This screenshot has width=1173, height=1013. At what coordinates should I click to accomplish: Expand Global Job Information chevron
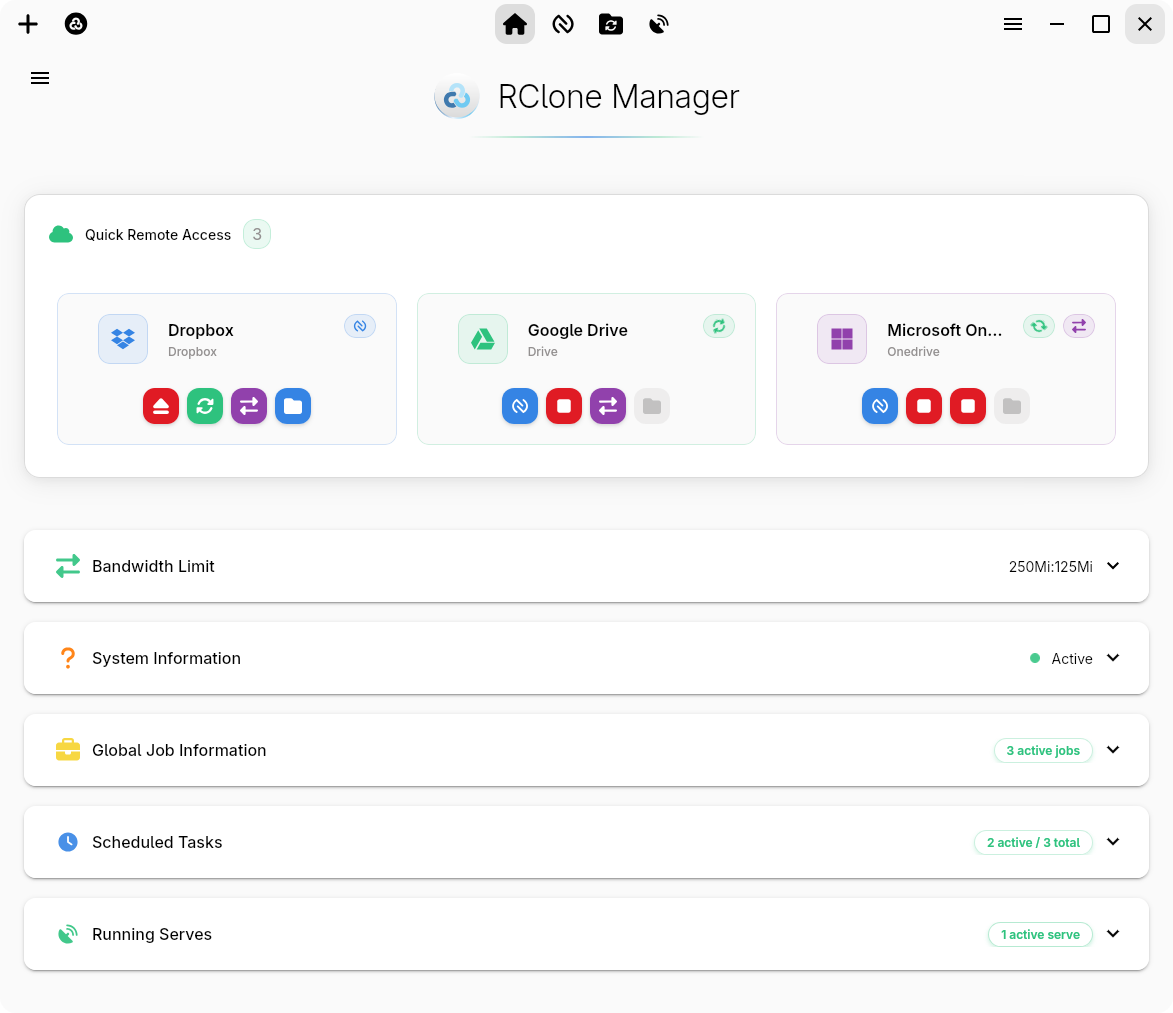[1113, 750]
